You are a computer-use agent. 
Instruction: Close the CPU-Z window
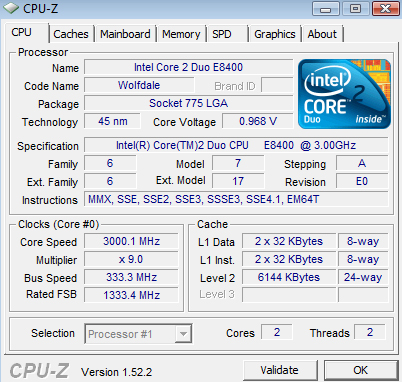tap(386, 9)
